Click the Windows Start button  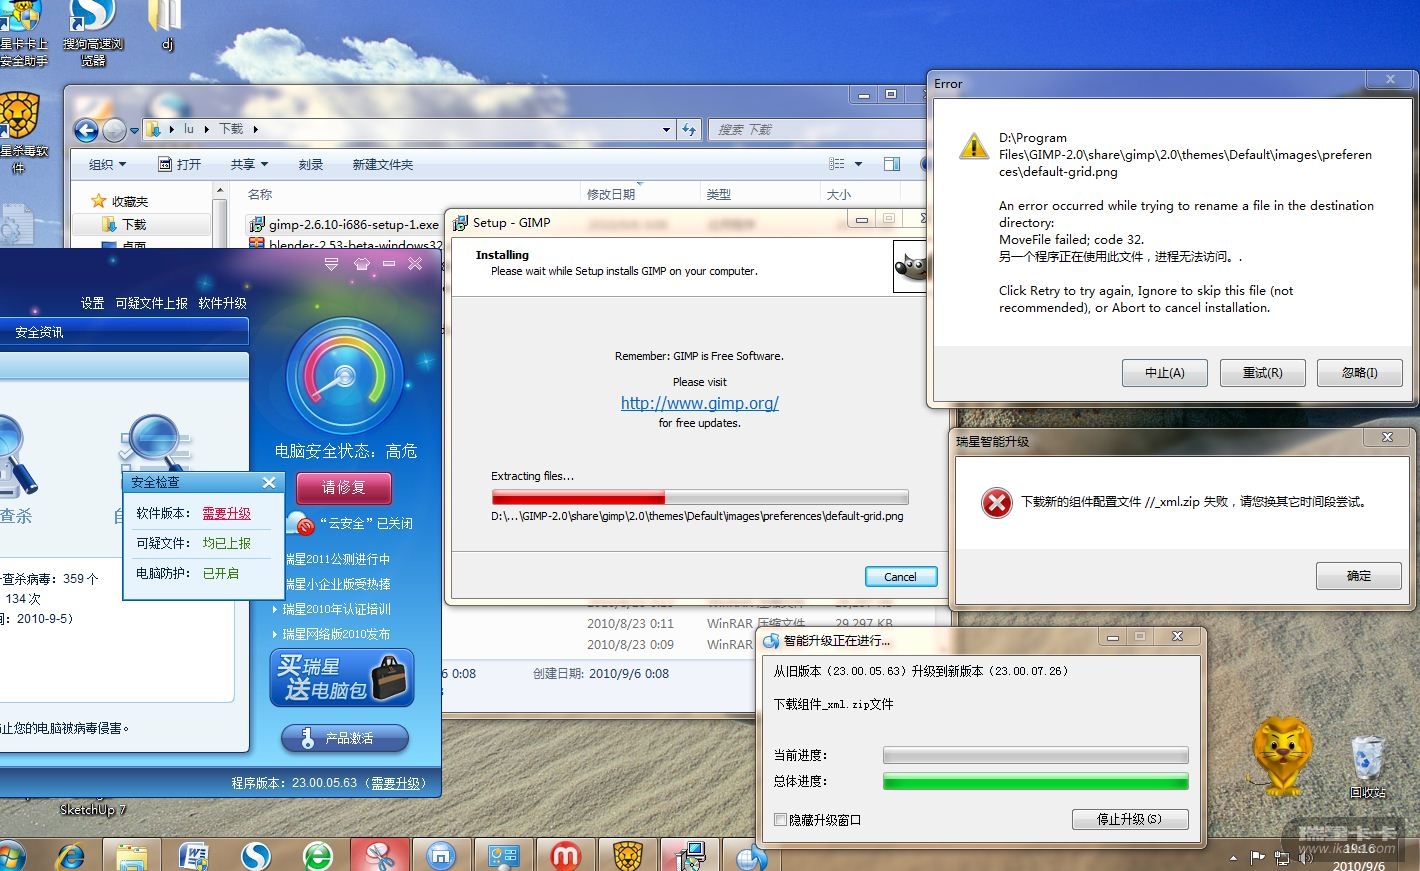pyautogui.click(x=11, y=857)
